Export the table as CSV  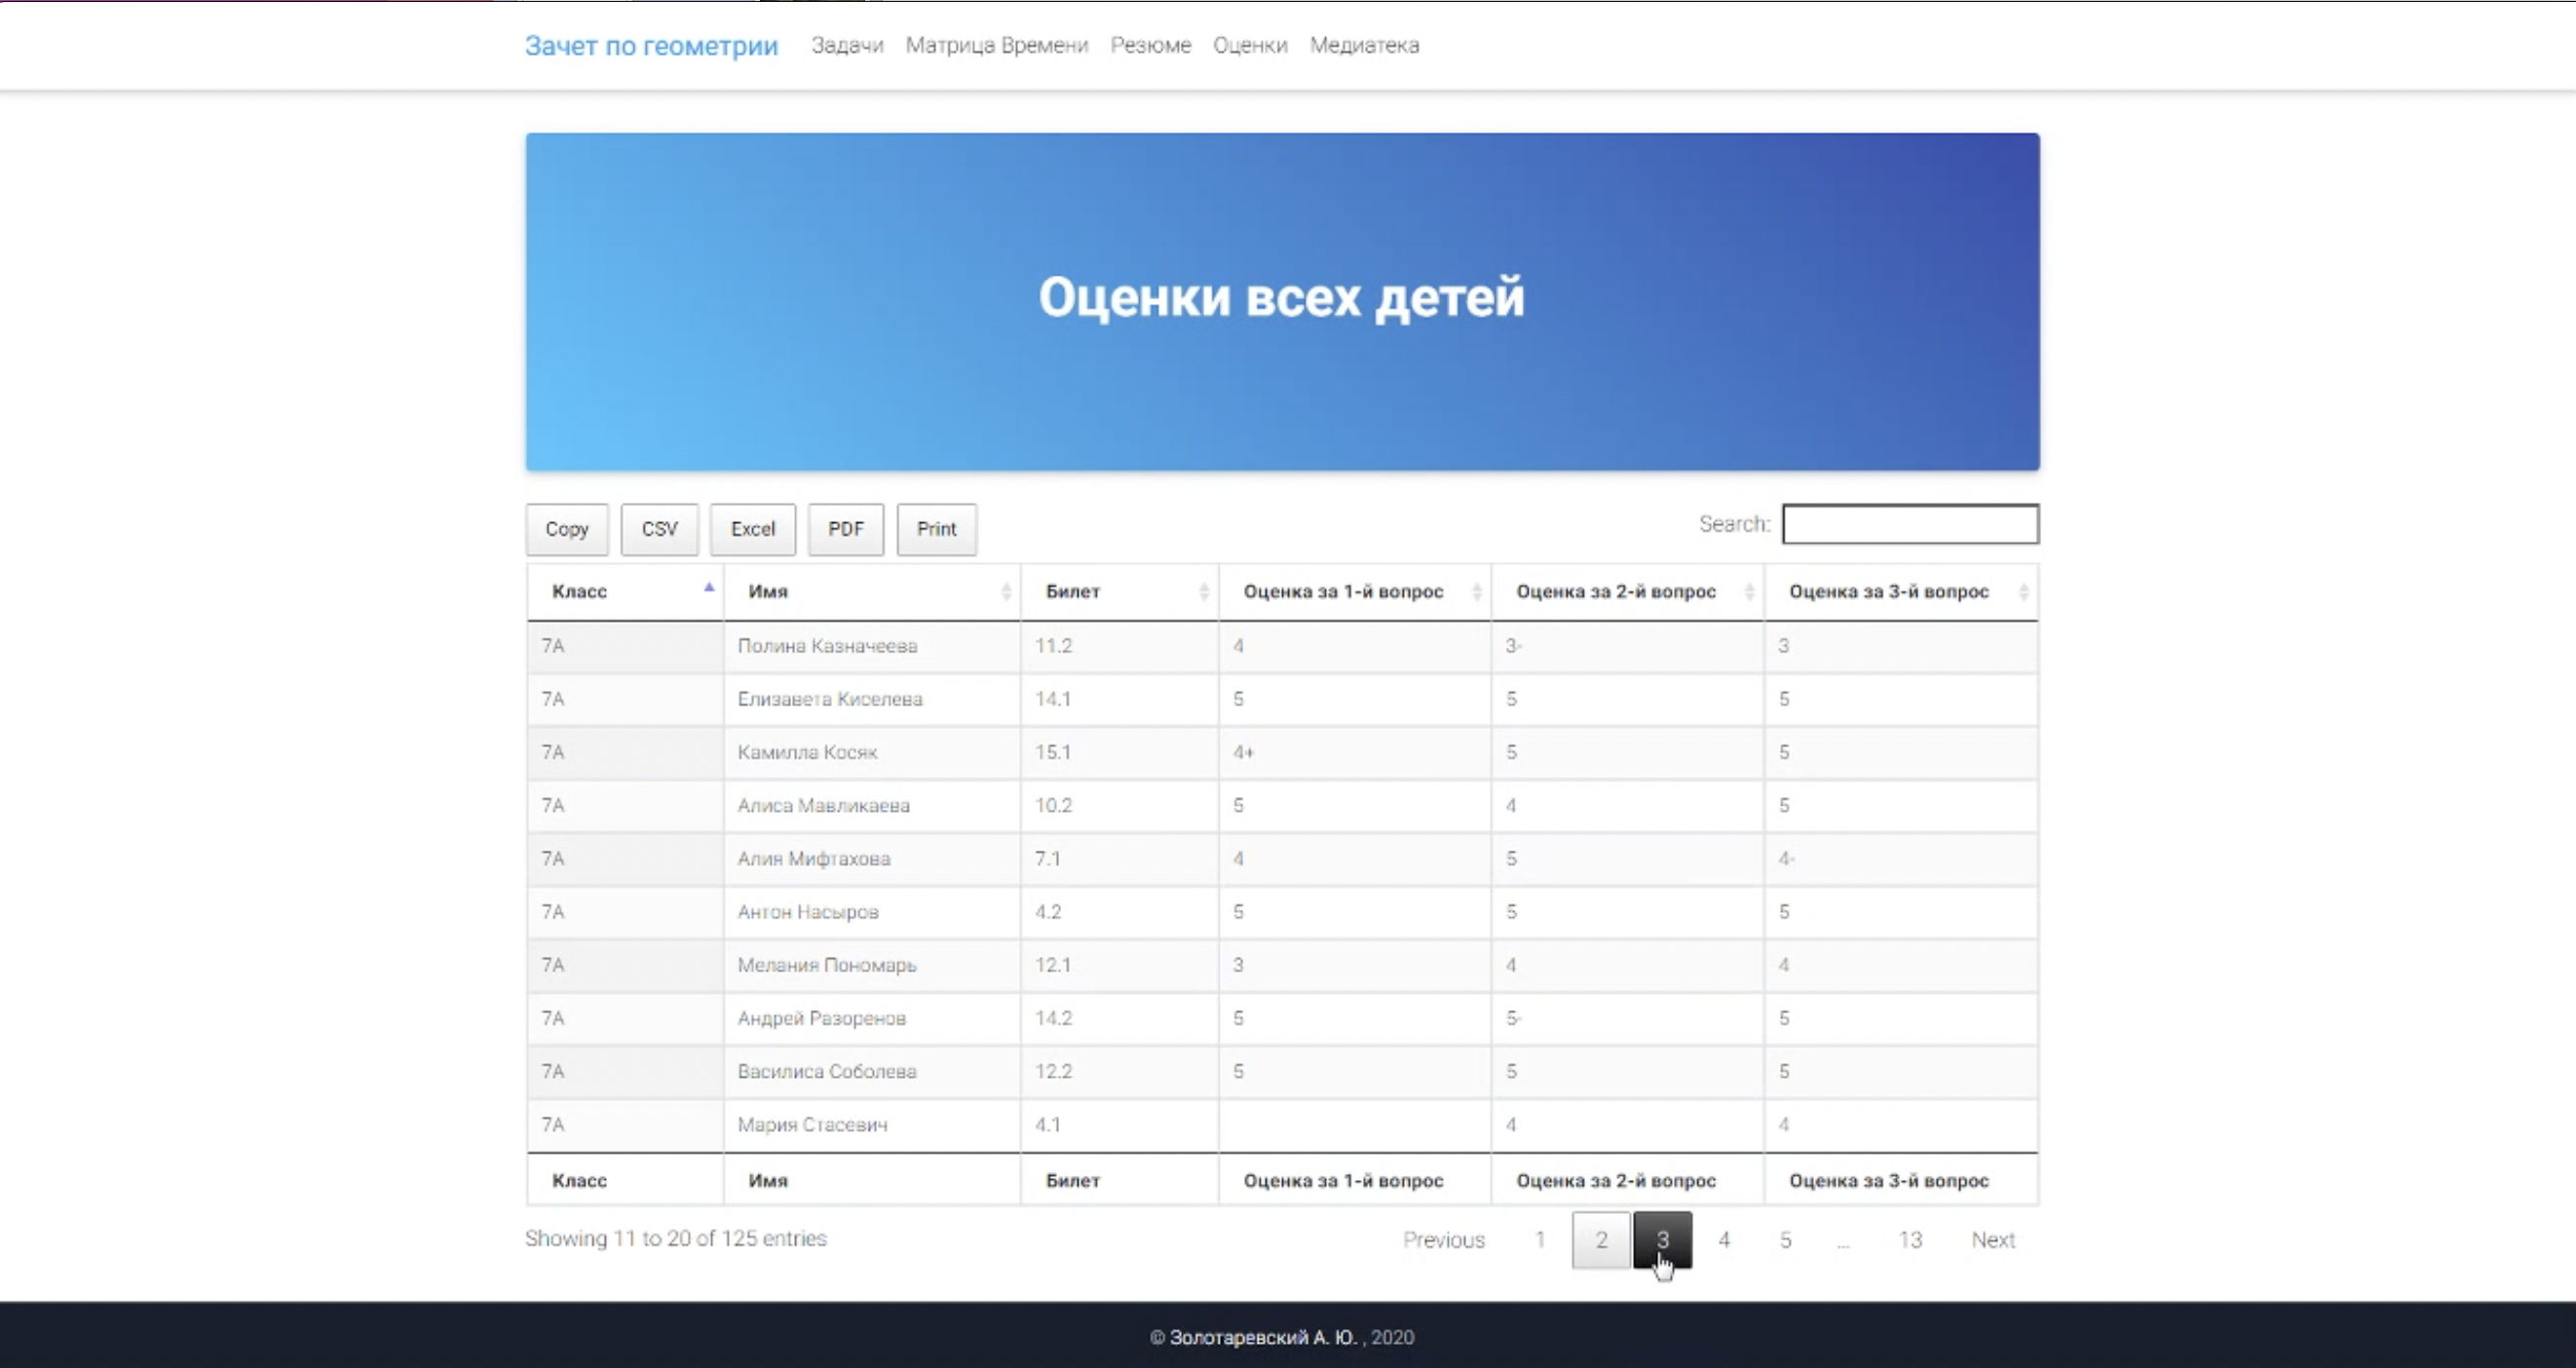(660, 529)
